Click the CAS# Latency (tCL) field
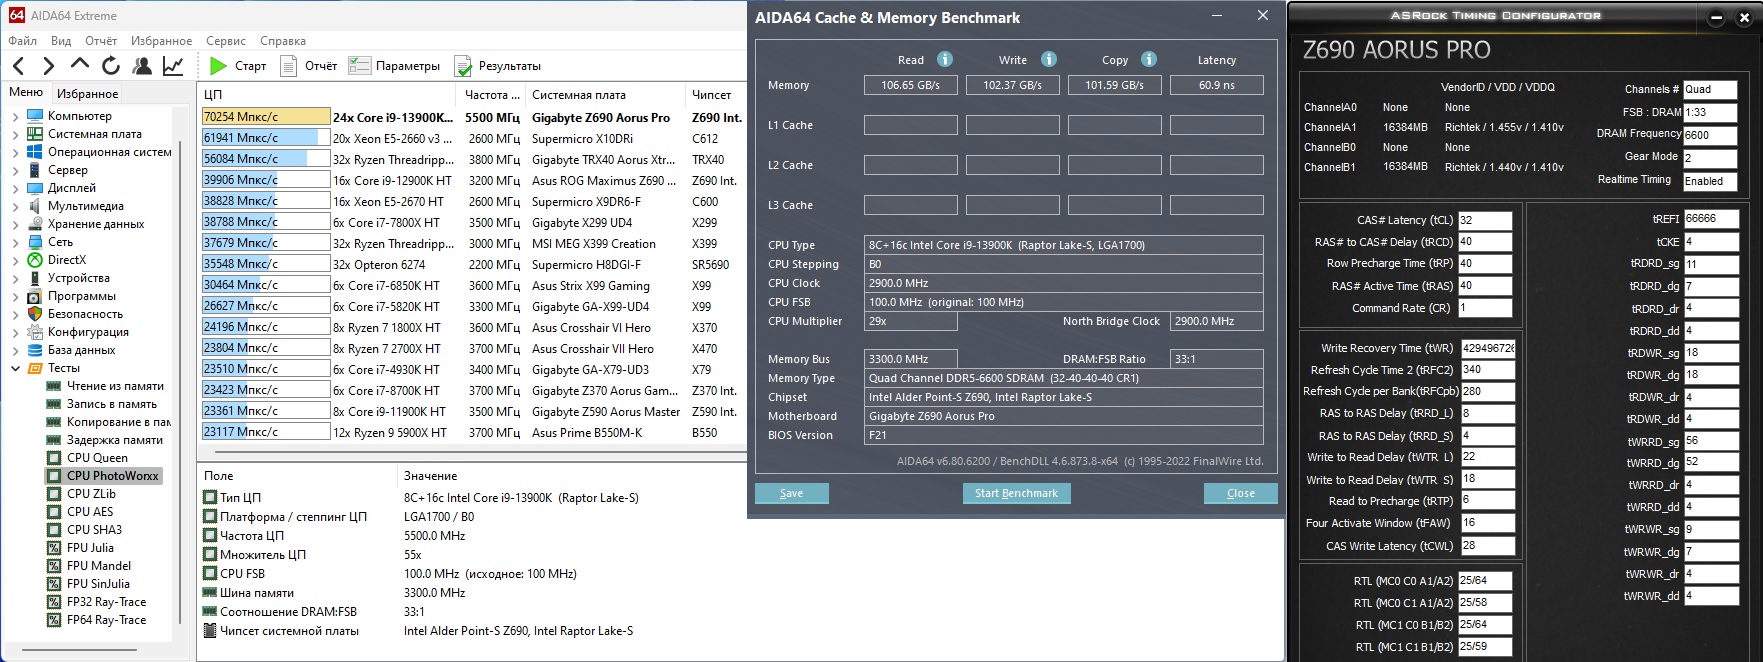Screen dimensions: 1763x662 [x=1485, y=220]
